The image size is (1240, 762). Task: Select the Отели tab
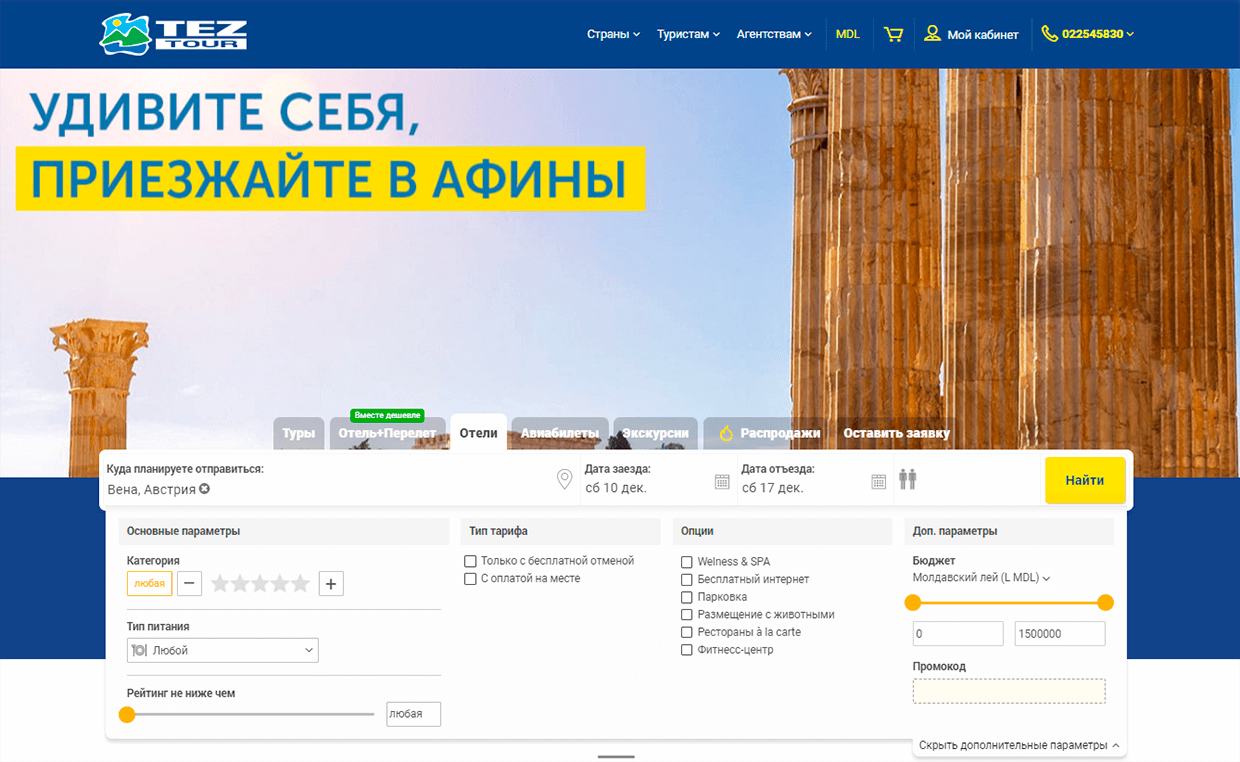tap(478, 433)
